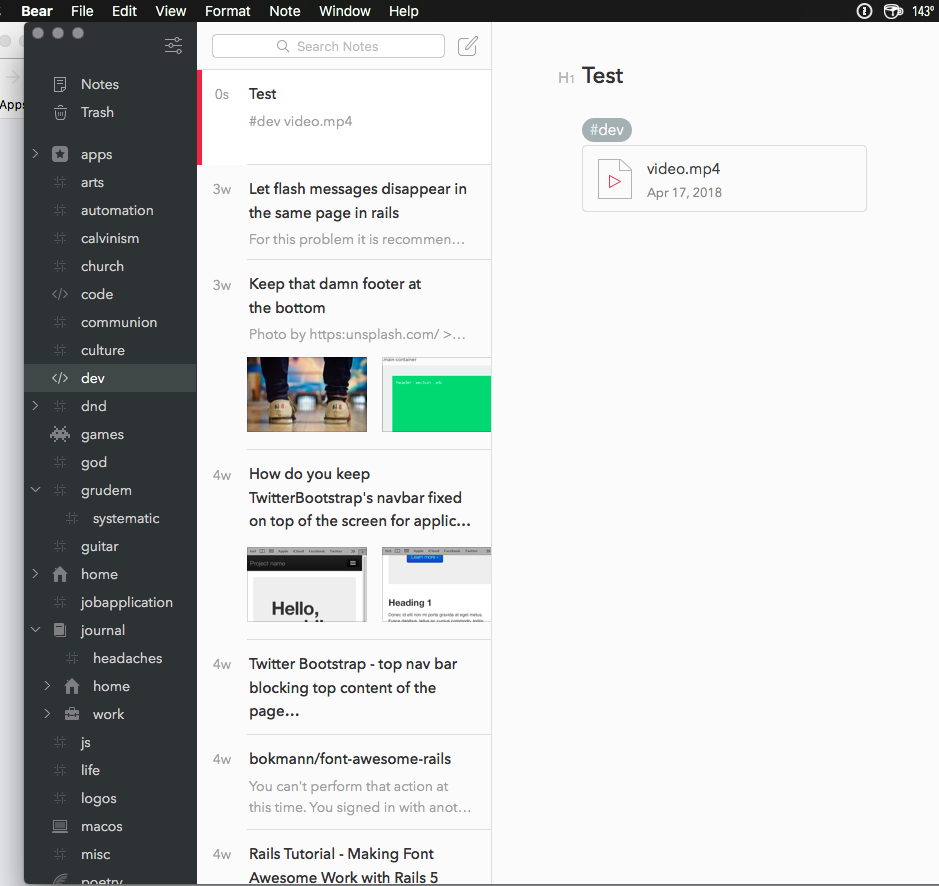Select the headaches subtag

coord(128,658)
